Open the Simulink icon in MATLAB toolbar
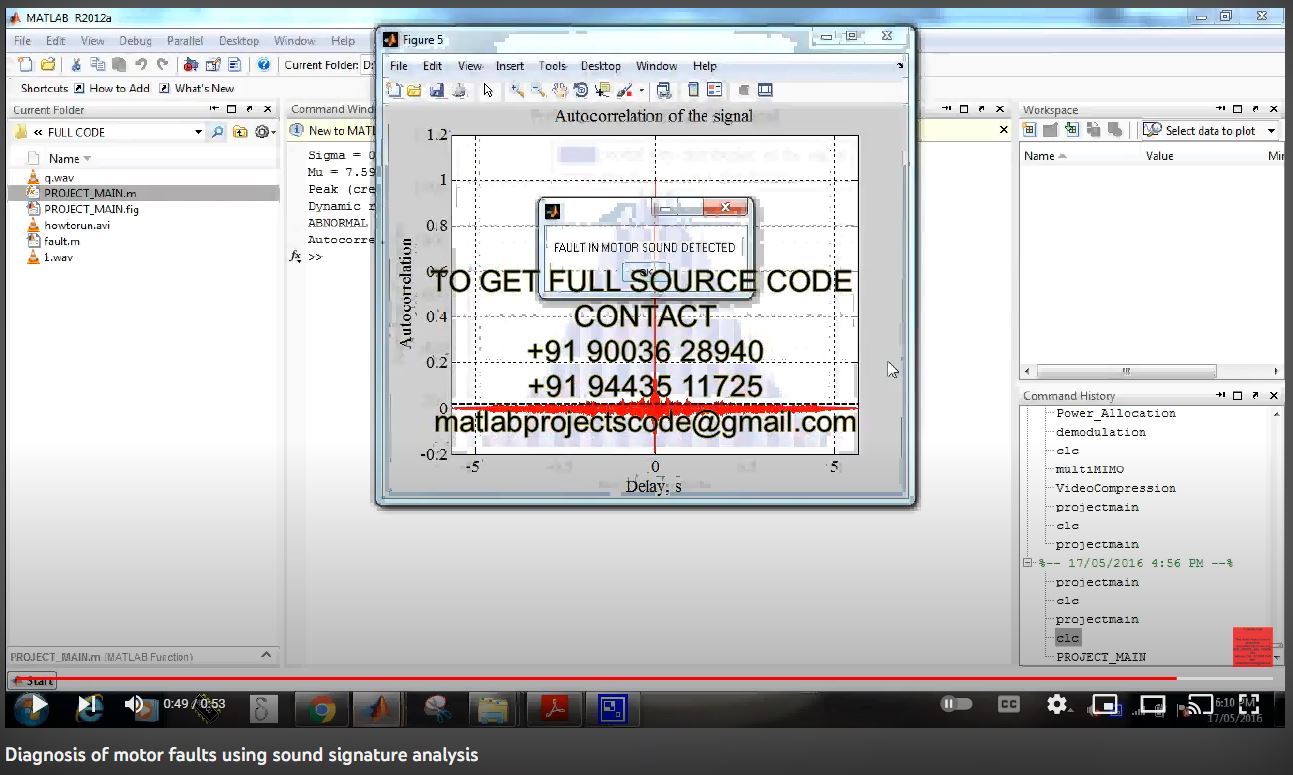1293x775 pixels. 191,65
